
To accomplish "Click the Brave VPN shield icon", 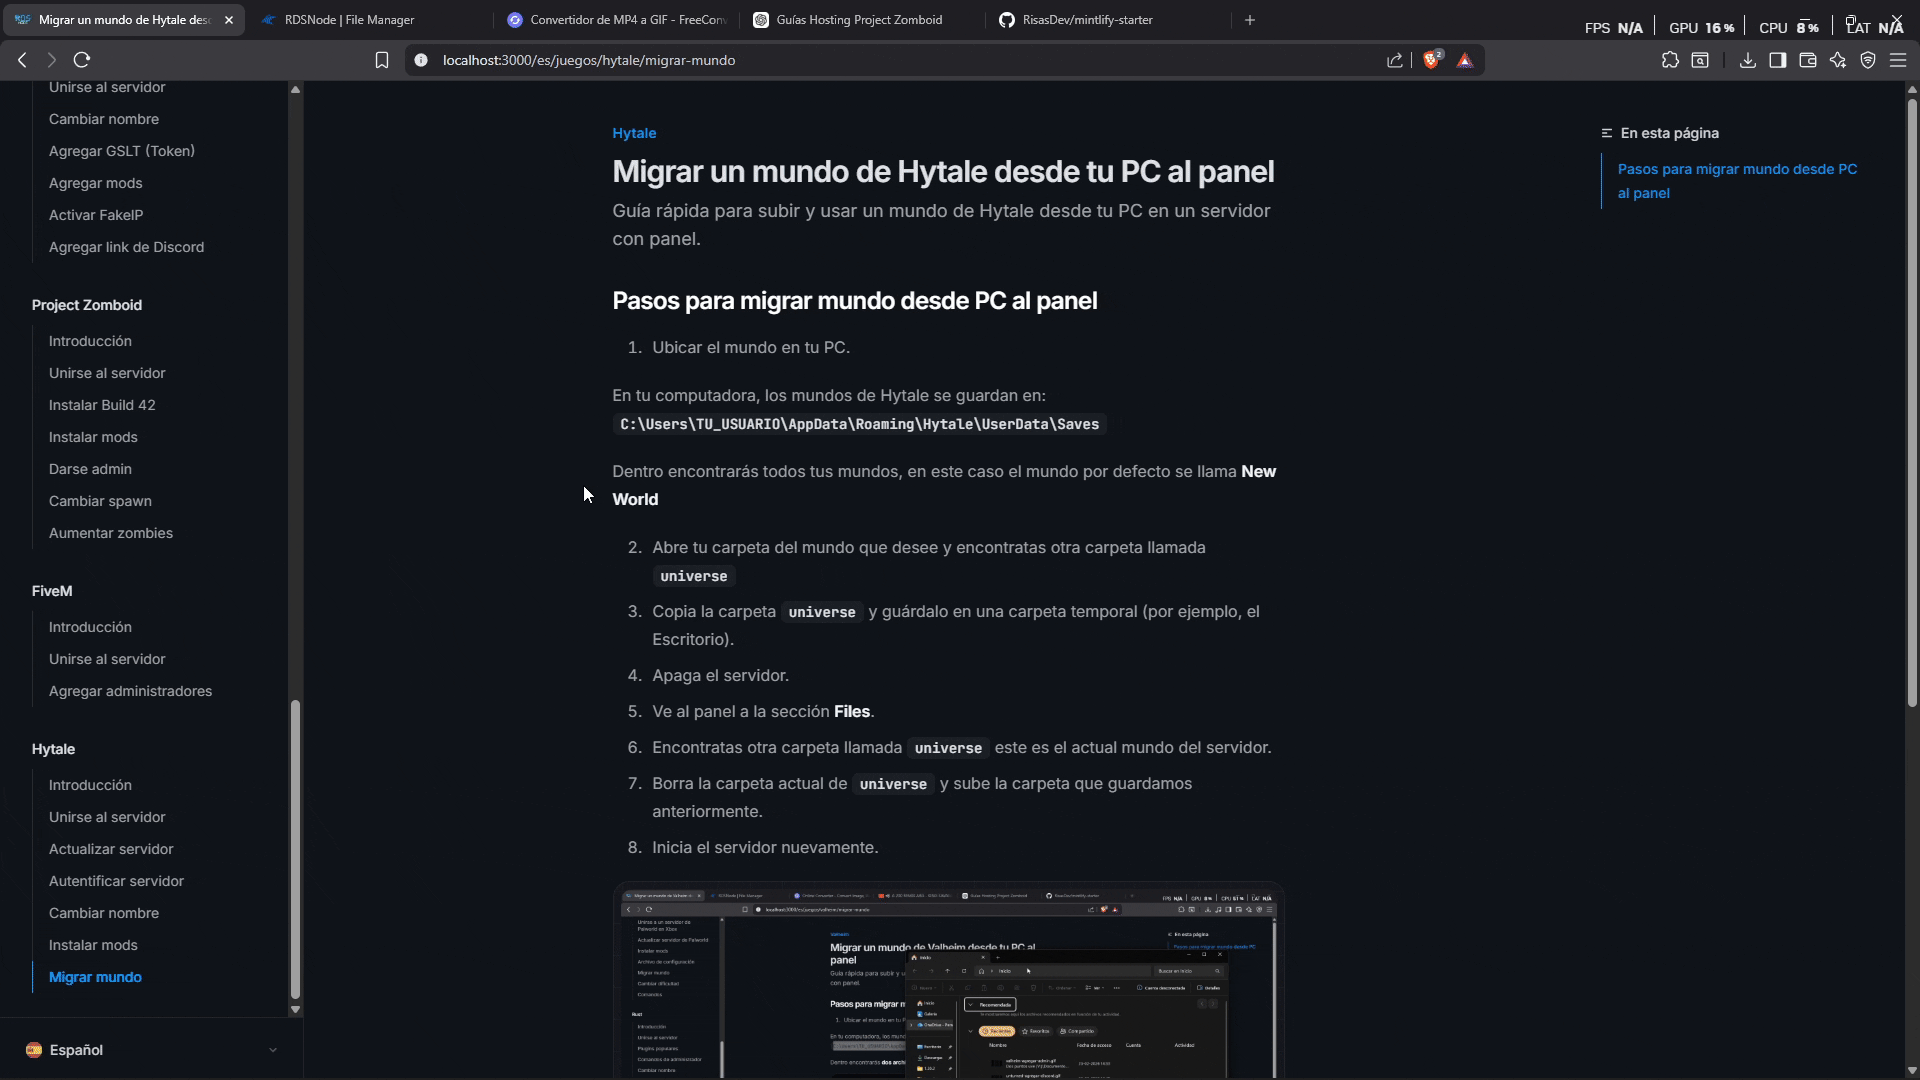I will (x=1868, y=60).
